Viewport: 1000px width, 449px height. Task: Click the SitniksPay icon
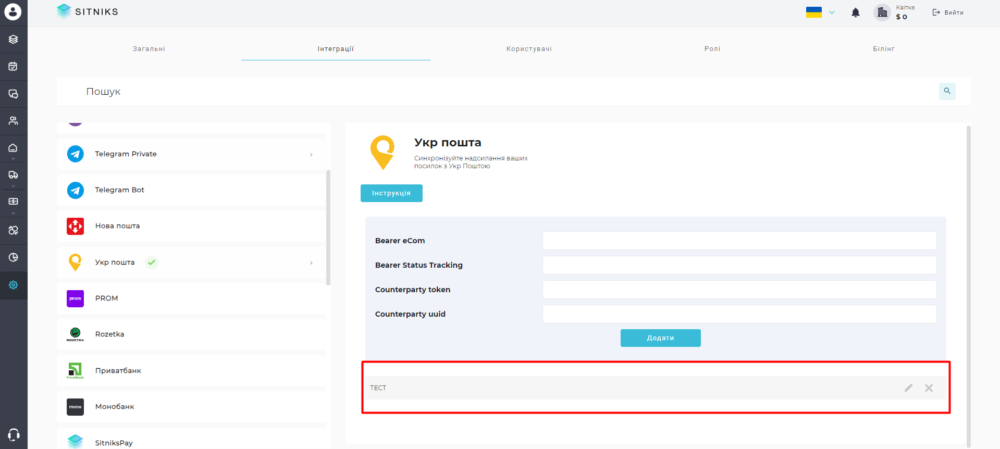[x=75, y=441]
